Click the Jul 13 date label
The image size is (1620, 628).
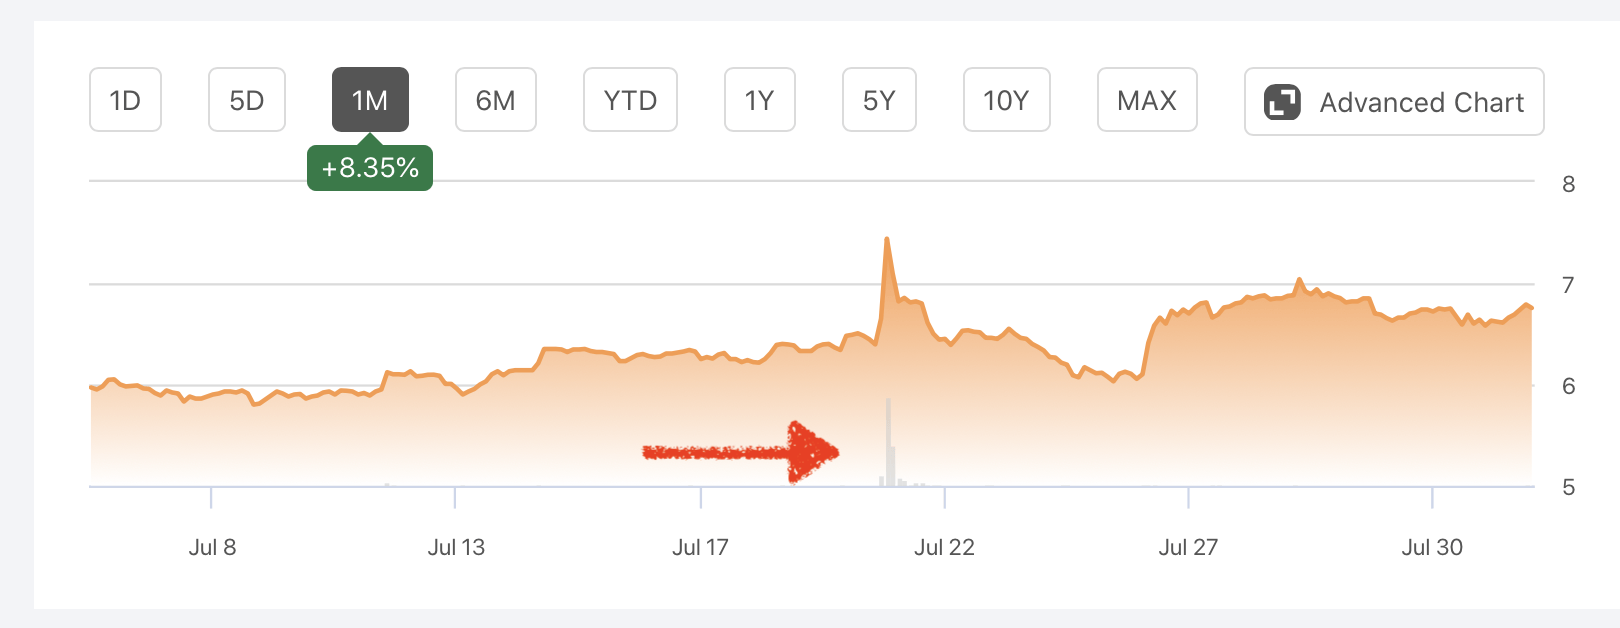[x=456, y=547]
